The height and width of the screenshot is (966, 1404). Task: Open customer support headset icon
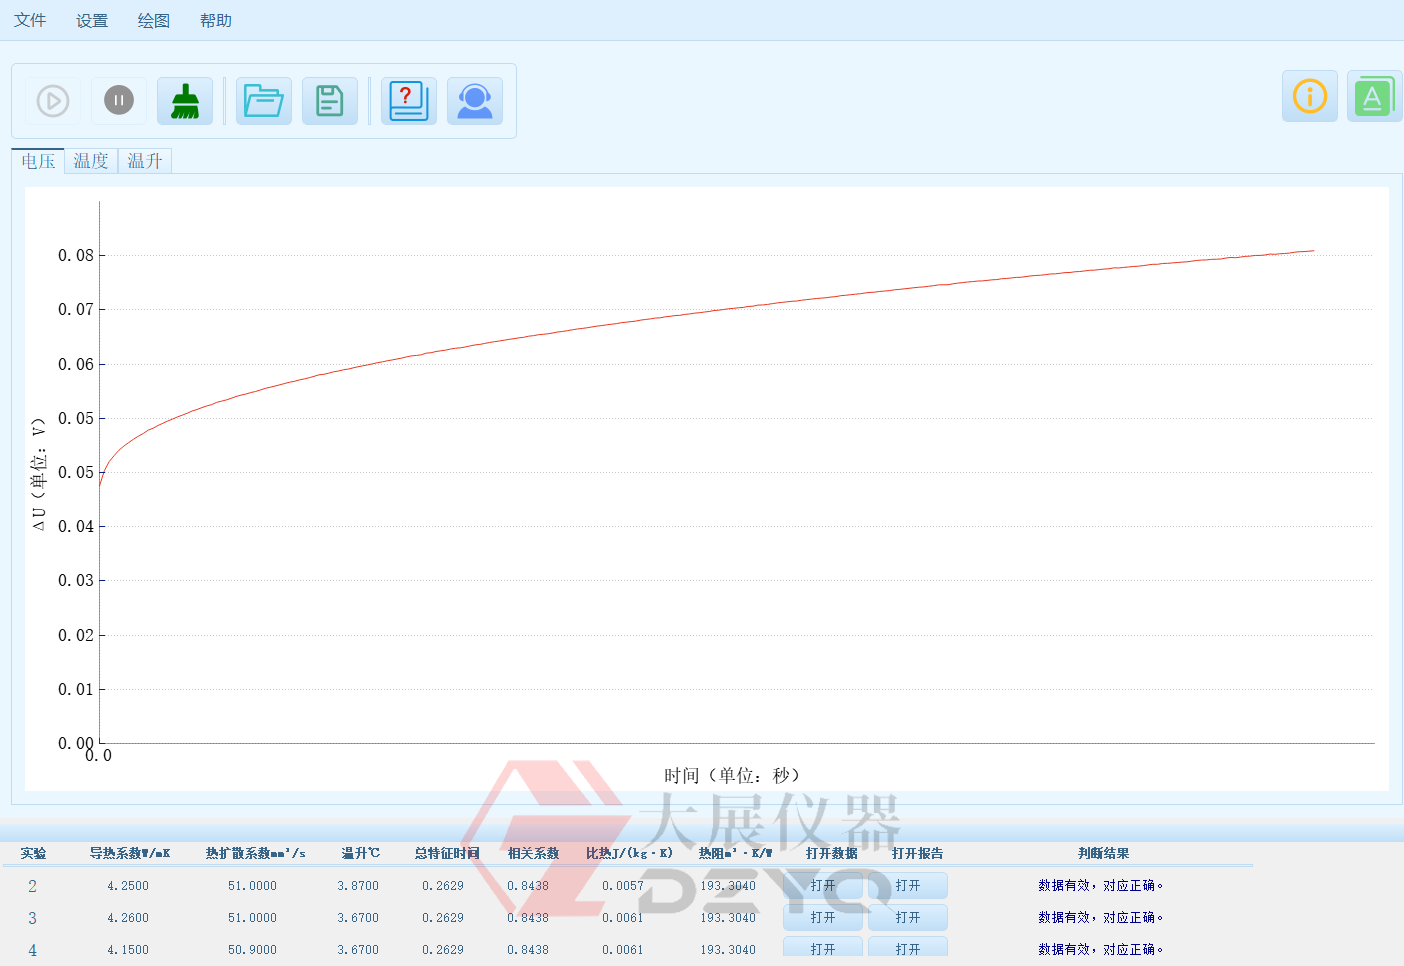pos(475,101)
